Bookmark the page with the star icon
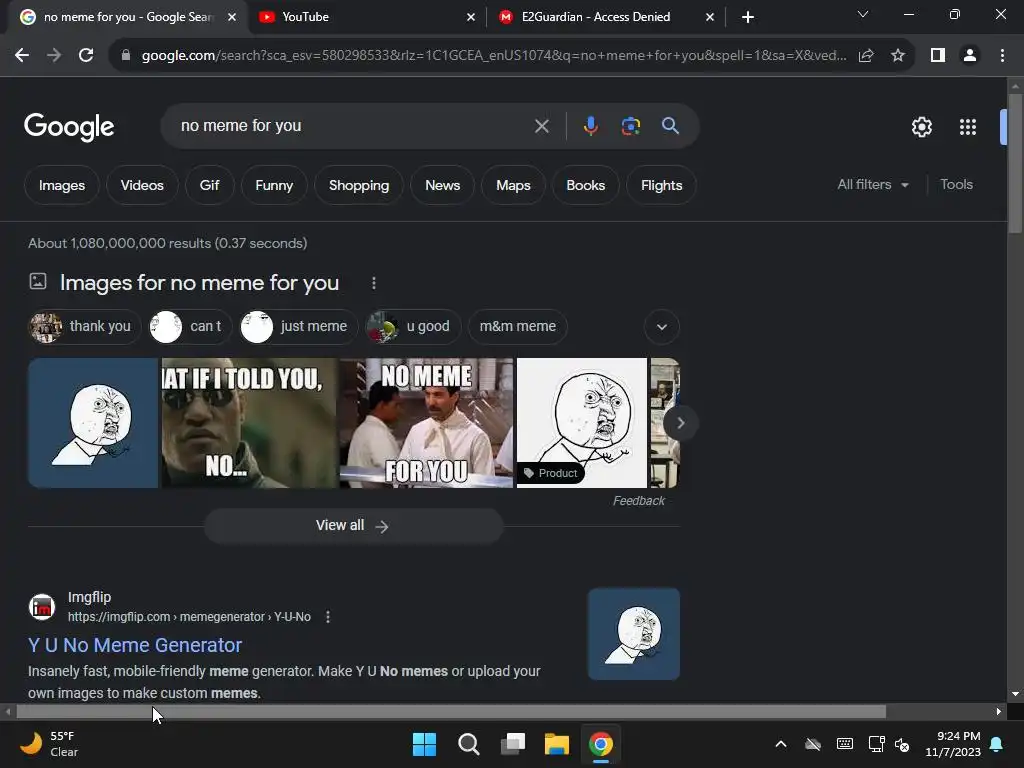Viewport: 1024px width, 768px height. [x=898, y=56]
